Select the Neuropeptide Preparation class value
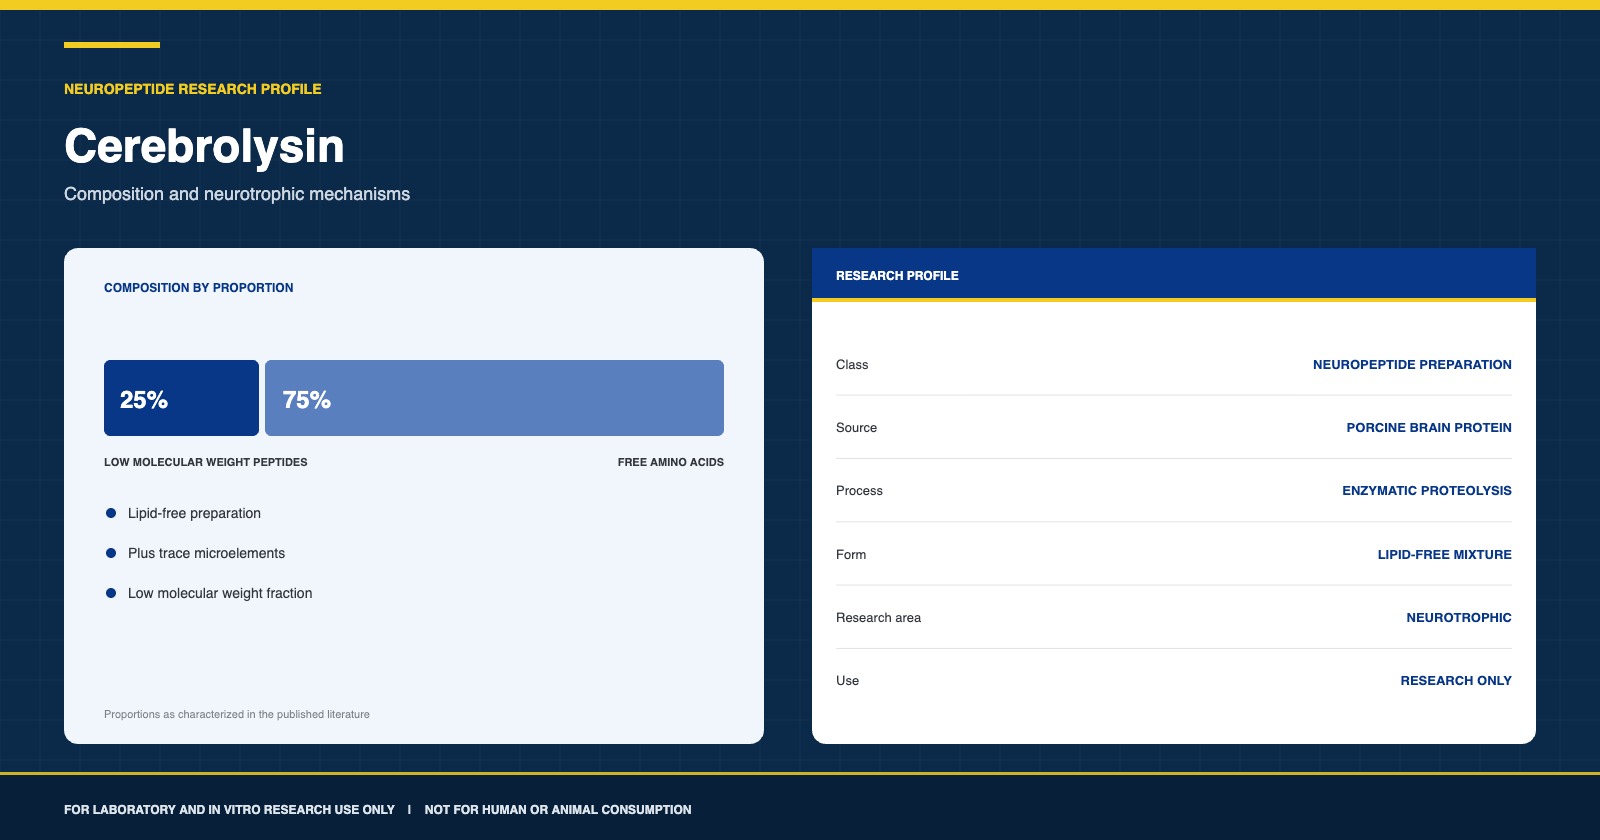This screenshot has width=1600, height=840. [x=1412, y=365]
